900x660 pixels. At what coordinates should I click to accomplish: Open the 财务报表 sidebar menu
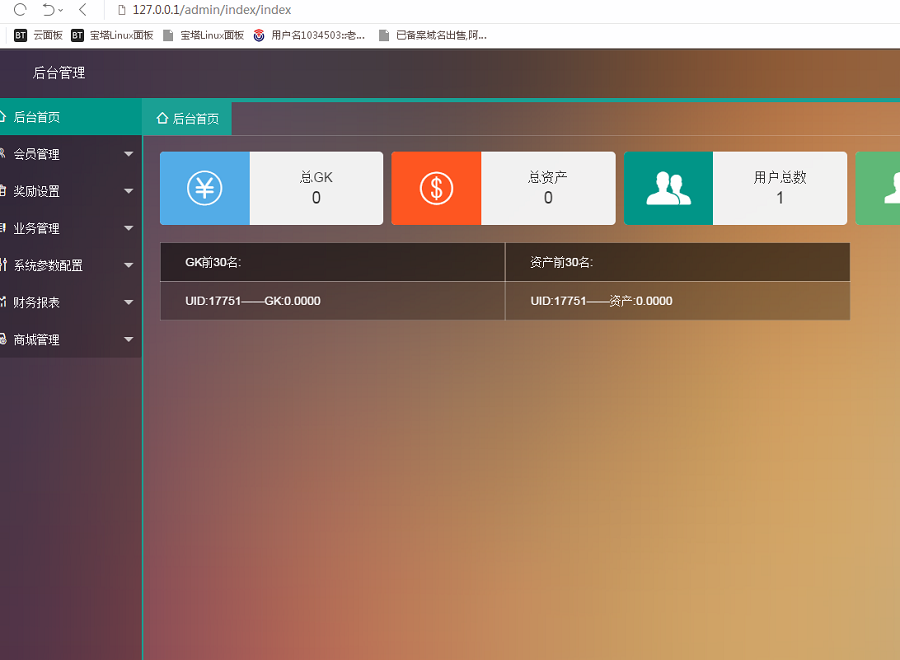(37, 302)
